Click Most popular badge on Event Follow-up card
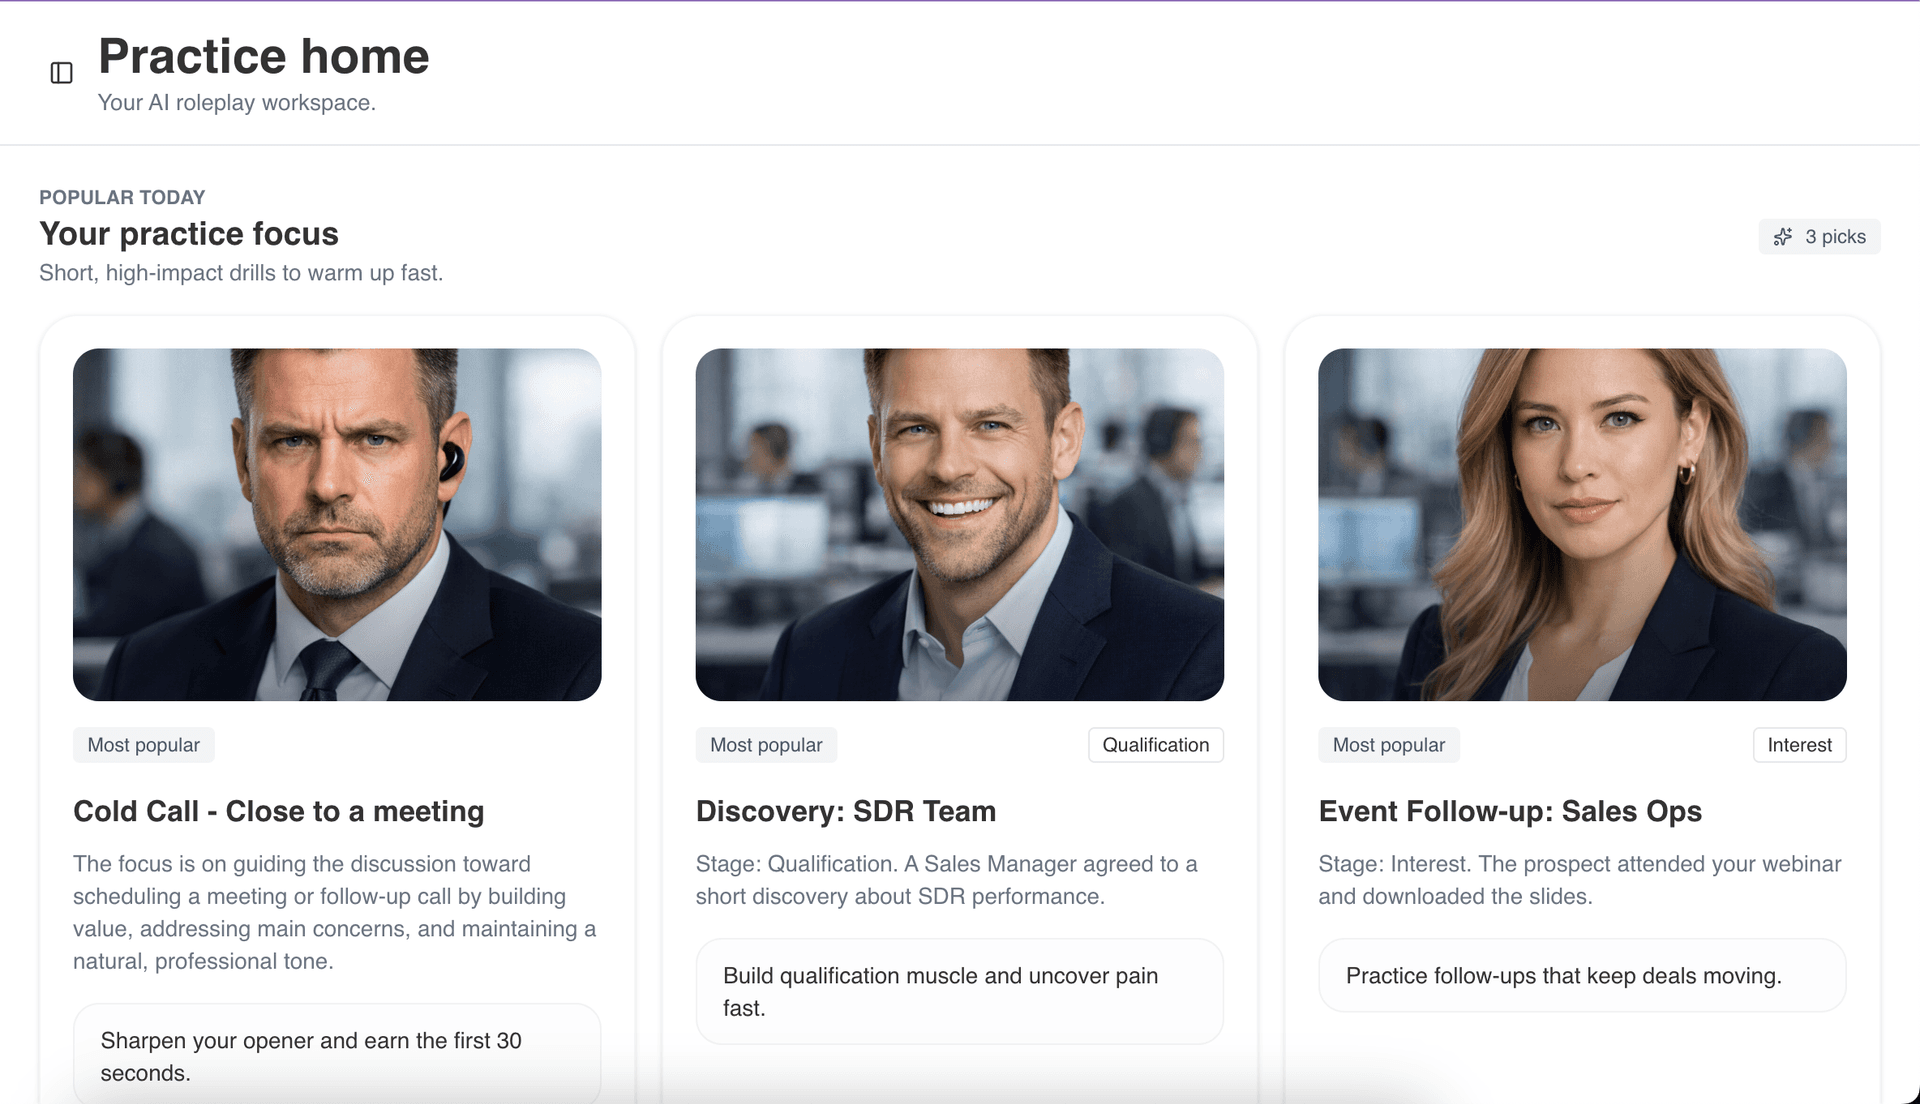 point(1388,745)
